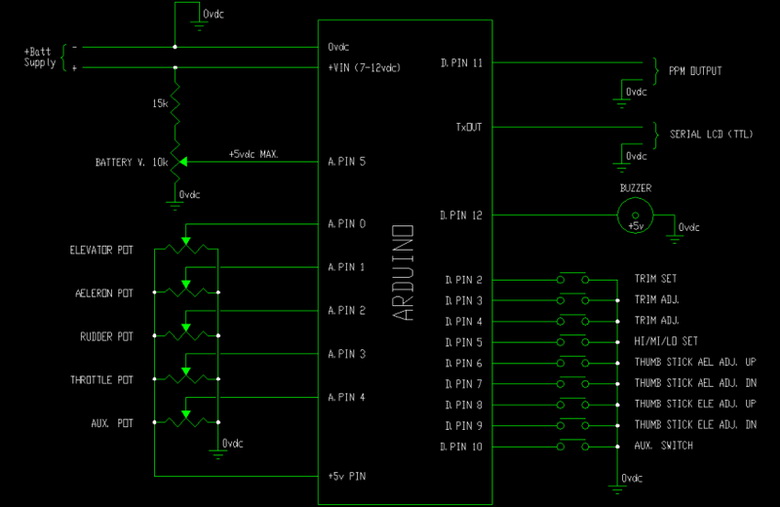
Task: Click the buzzer symbol
Action: 634,213
